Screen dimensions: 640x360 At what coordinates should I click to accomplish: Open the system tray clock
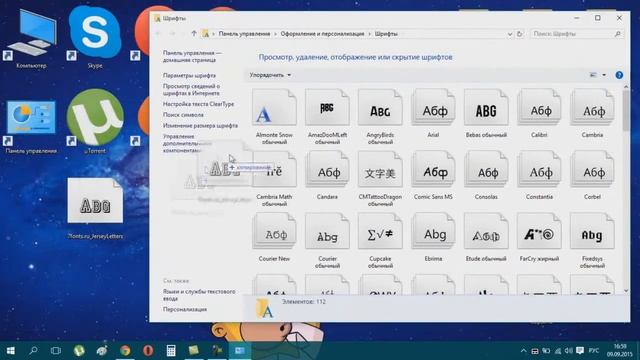pos(620,350)
